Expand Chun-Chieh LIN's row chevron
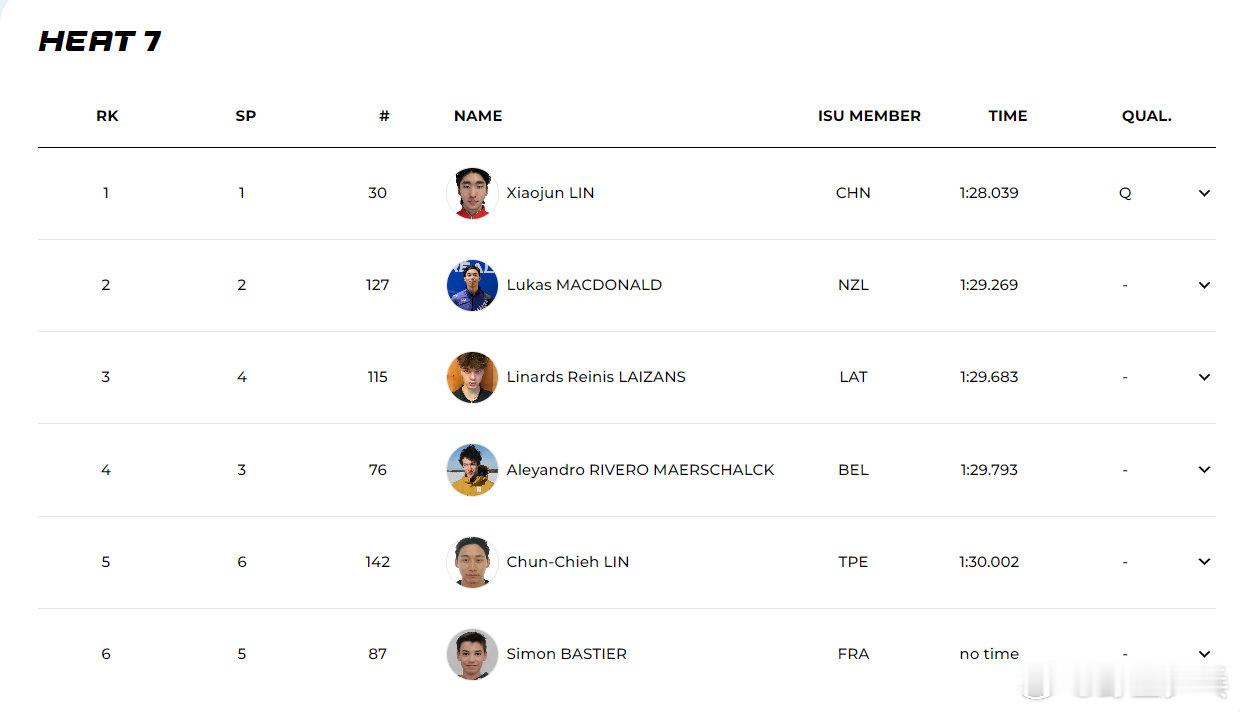Screen dimensions: 1240x712 click(x=1204, y=562)
